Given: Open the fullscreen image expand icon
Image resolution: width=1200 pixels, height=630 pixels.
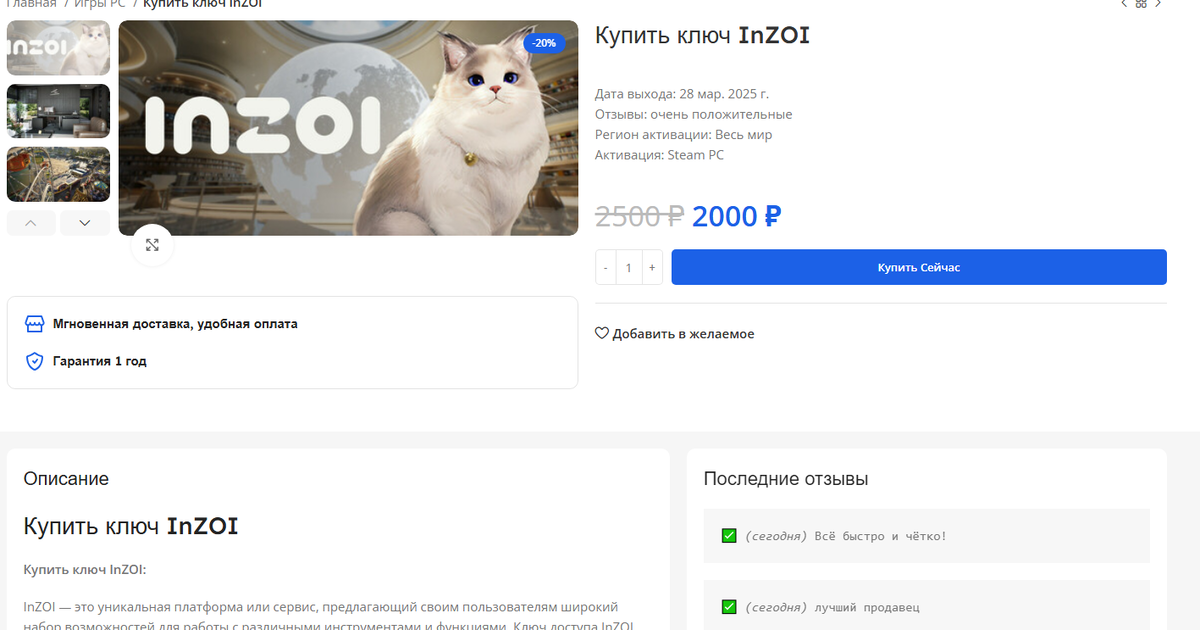Looking at the screenshot, I should click(x=152, y=245).
